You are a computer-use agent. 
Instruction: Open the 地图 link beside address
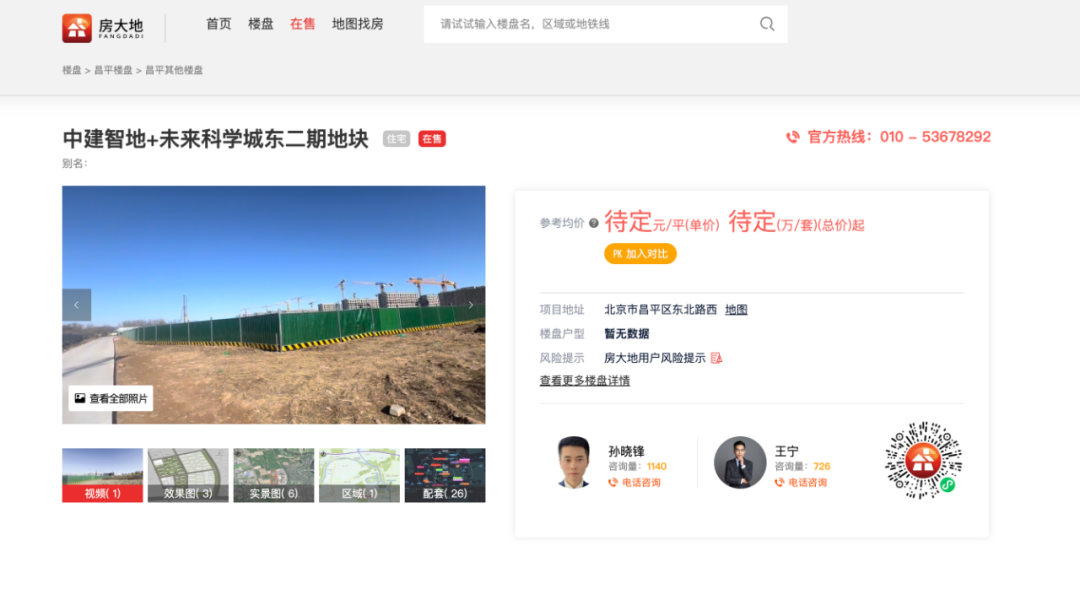(x=736, y=310)
